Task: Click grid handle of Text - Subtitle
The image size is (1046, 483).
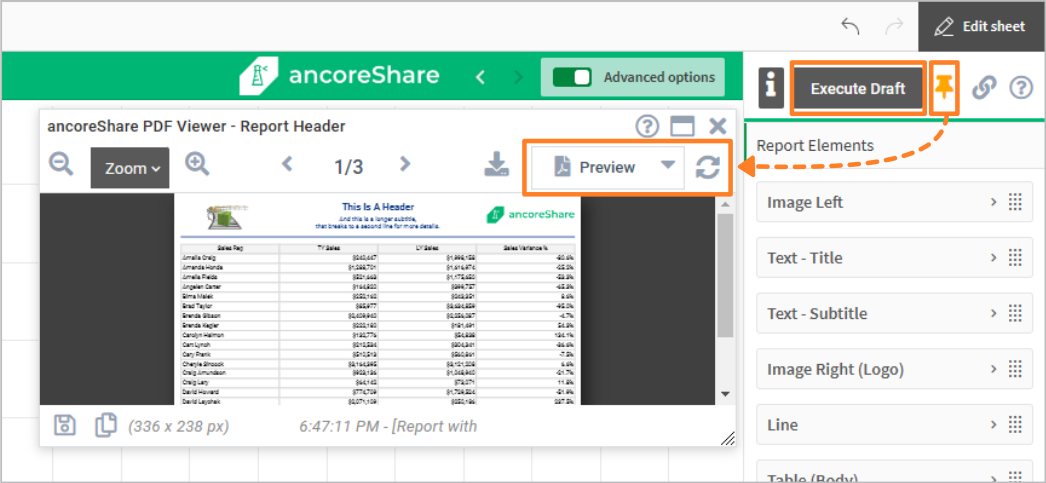Action: tap(1015, 313)
